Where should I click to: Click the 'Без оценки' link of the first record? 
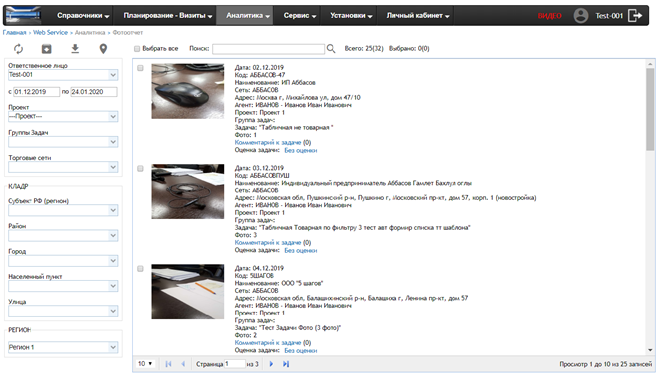coord(301,150)
